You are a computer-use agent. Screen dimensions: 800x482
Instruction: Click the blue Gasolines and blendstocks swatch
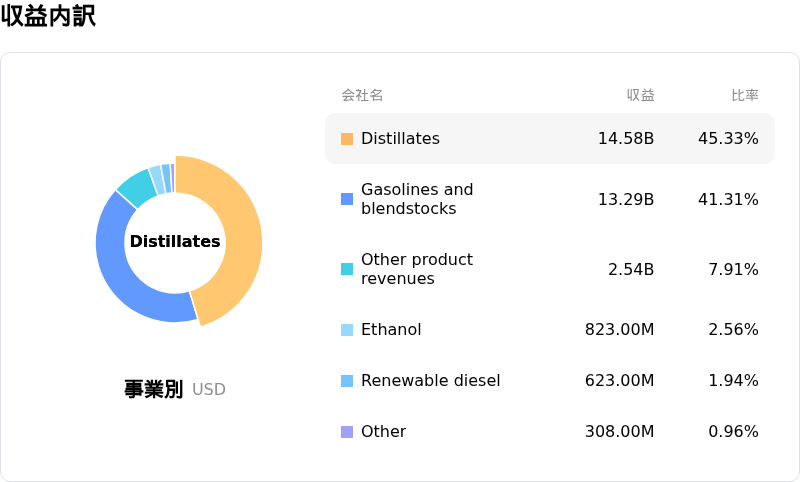pos(347,199)
